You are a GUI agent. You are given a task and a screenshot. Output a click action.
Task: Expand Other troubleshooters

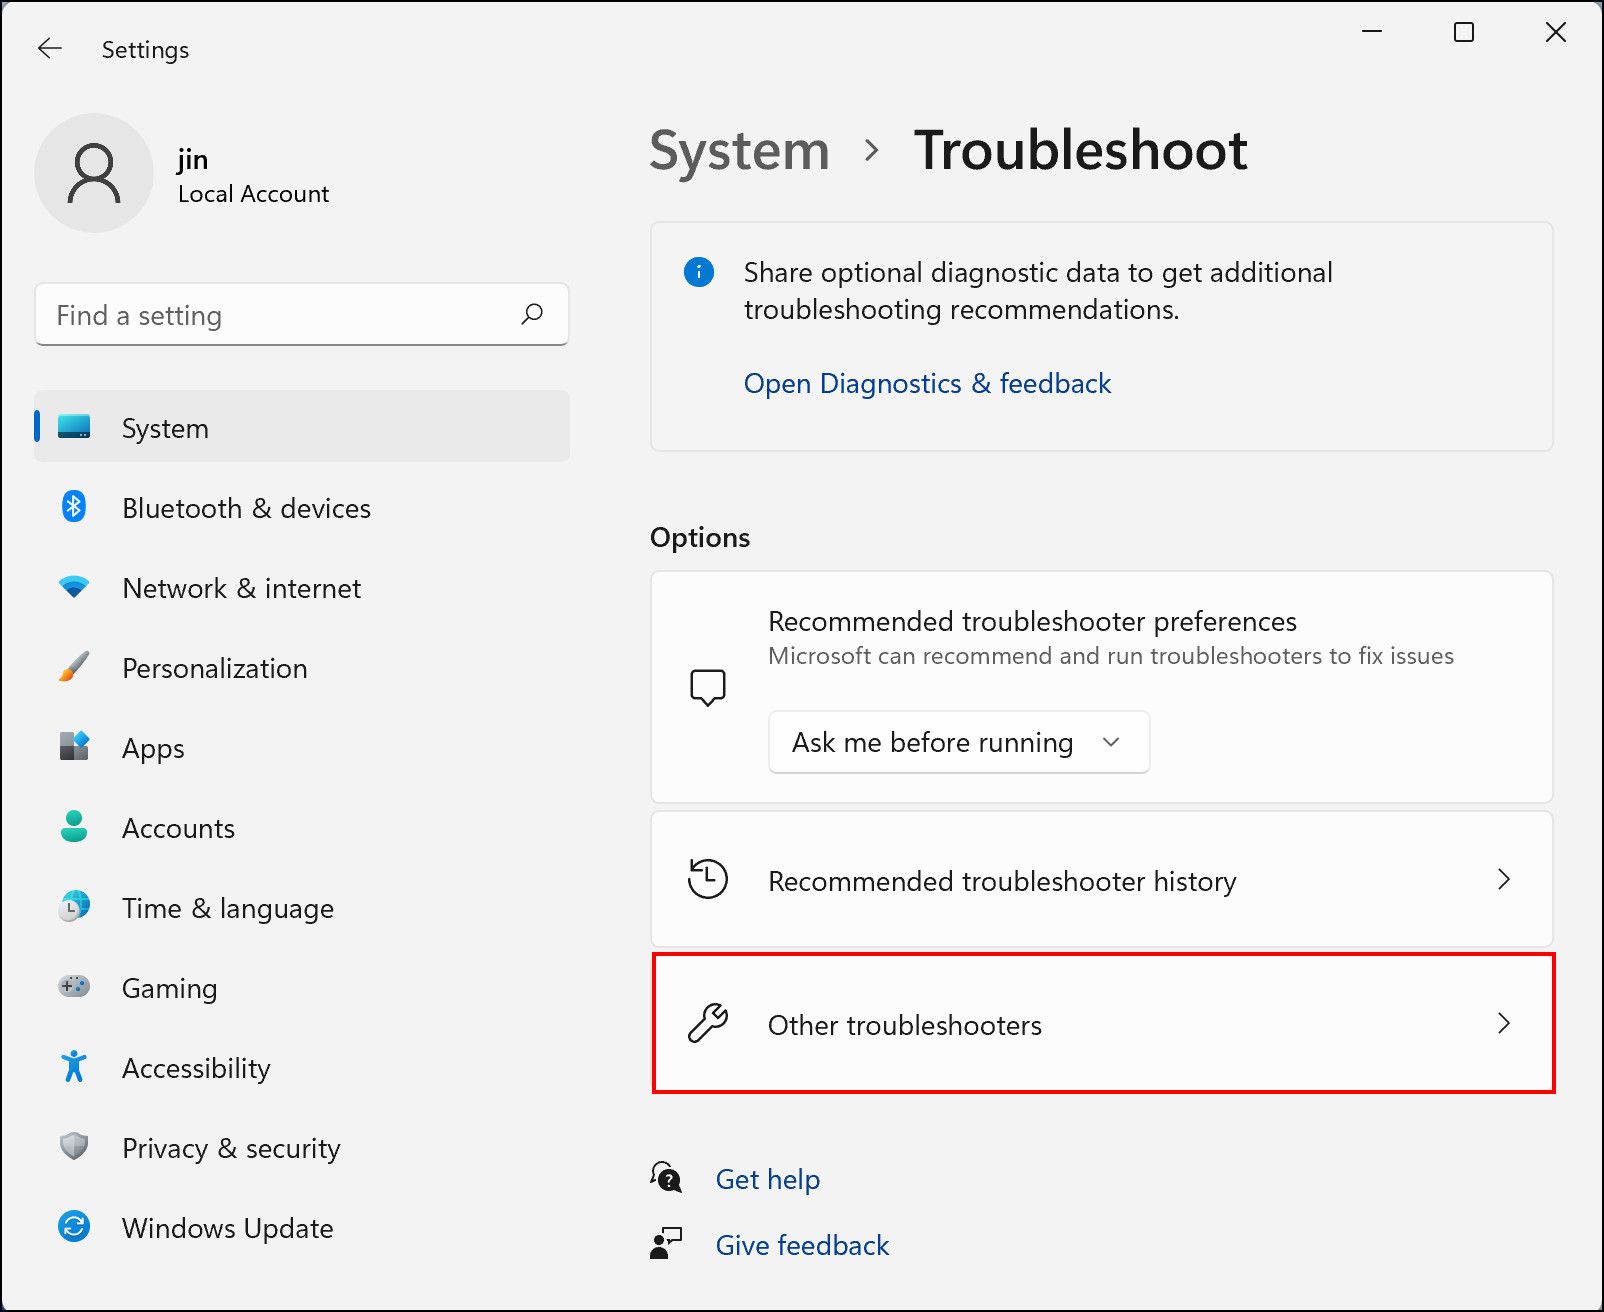tap(1101, 1024)
